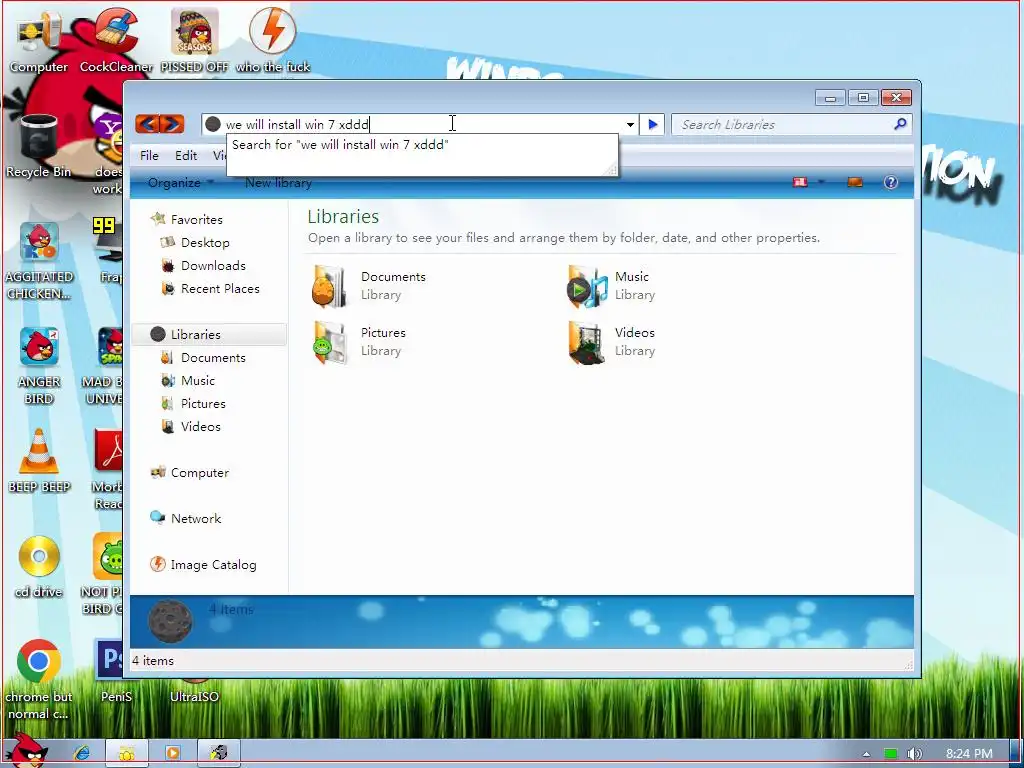Open the address bar history dropdown
1024x768 pixels.
(x=630, y=124)
